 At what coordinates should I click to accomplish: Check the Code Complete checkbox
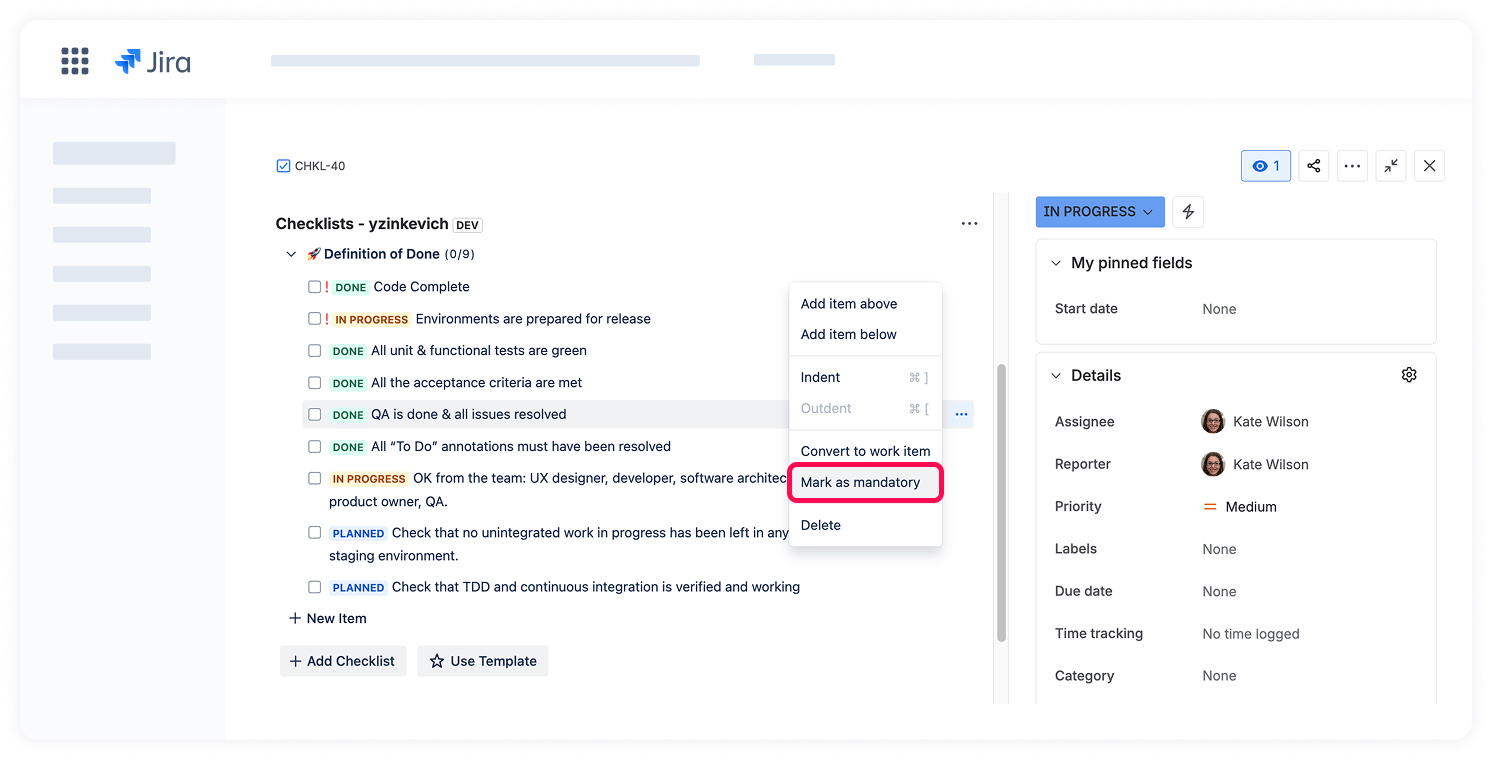[314, 287]
